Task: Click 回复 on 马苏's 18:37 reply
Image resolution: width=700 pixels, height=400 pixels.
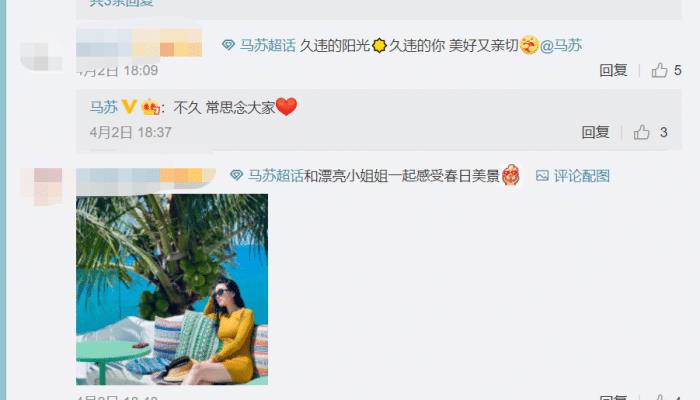Action: pyautogui.click(x=595, y=132)
